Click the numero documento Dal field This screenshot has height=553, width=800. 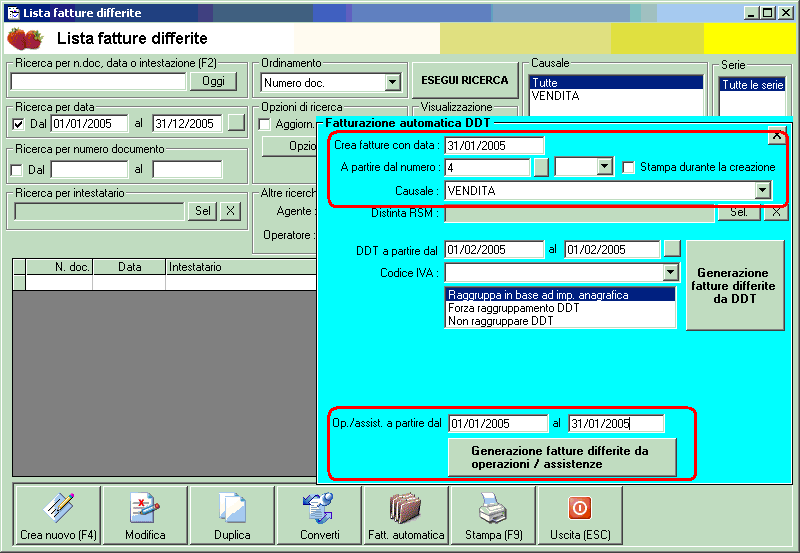click(x=89, y=169)
